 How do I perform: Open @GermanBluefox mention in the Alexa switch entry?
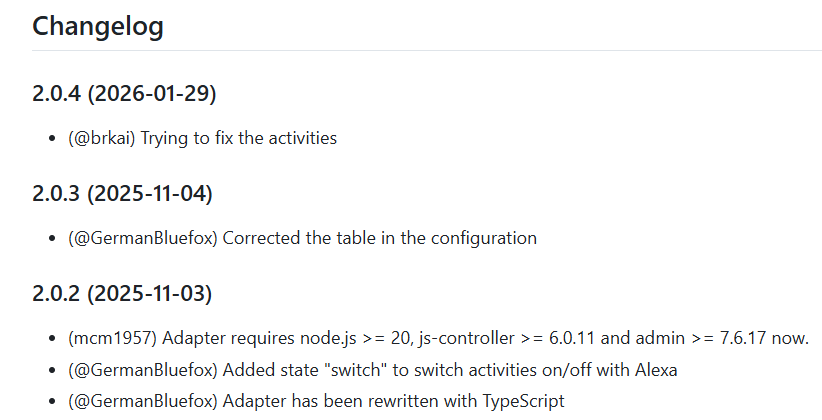(x=143, y=370)
